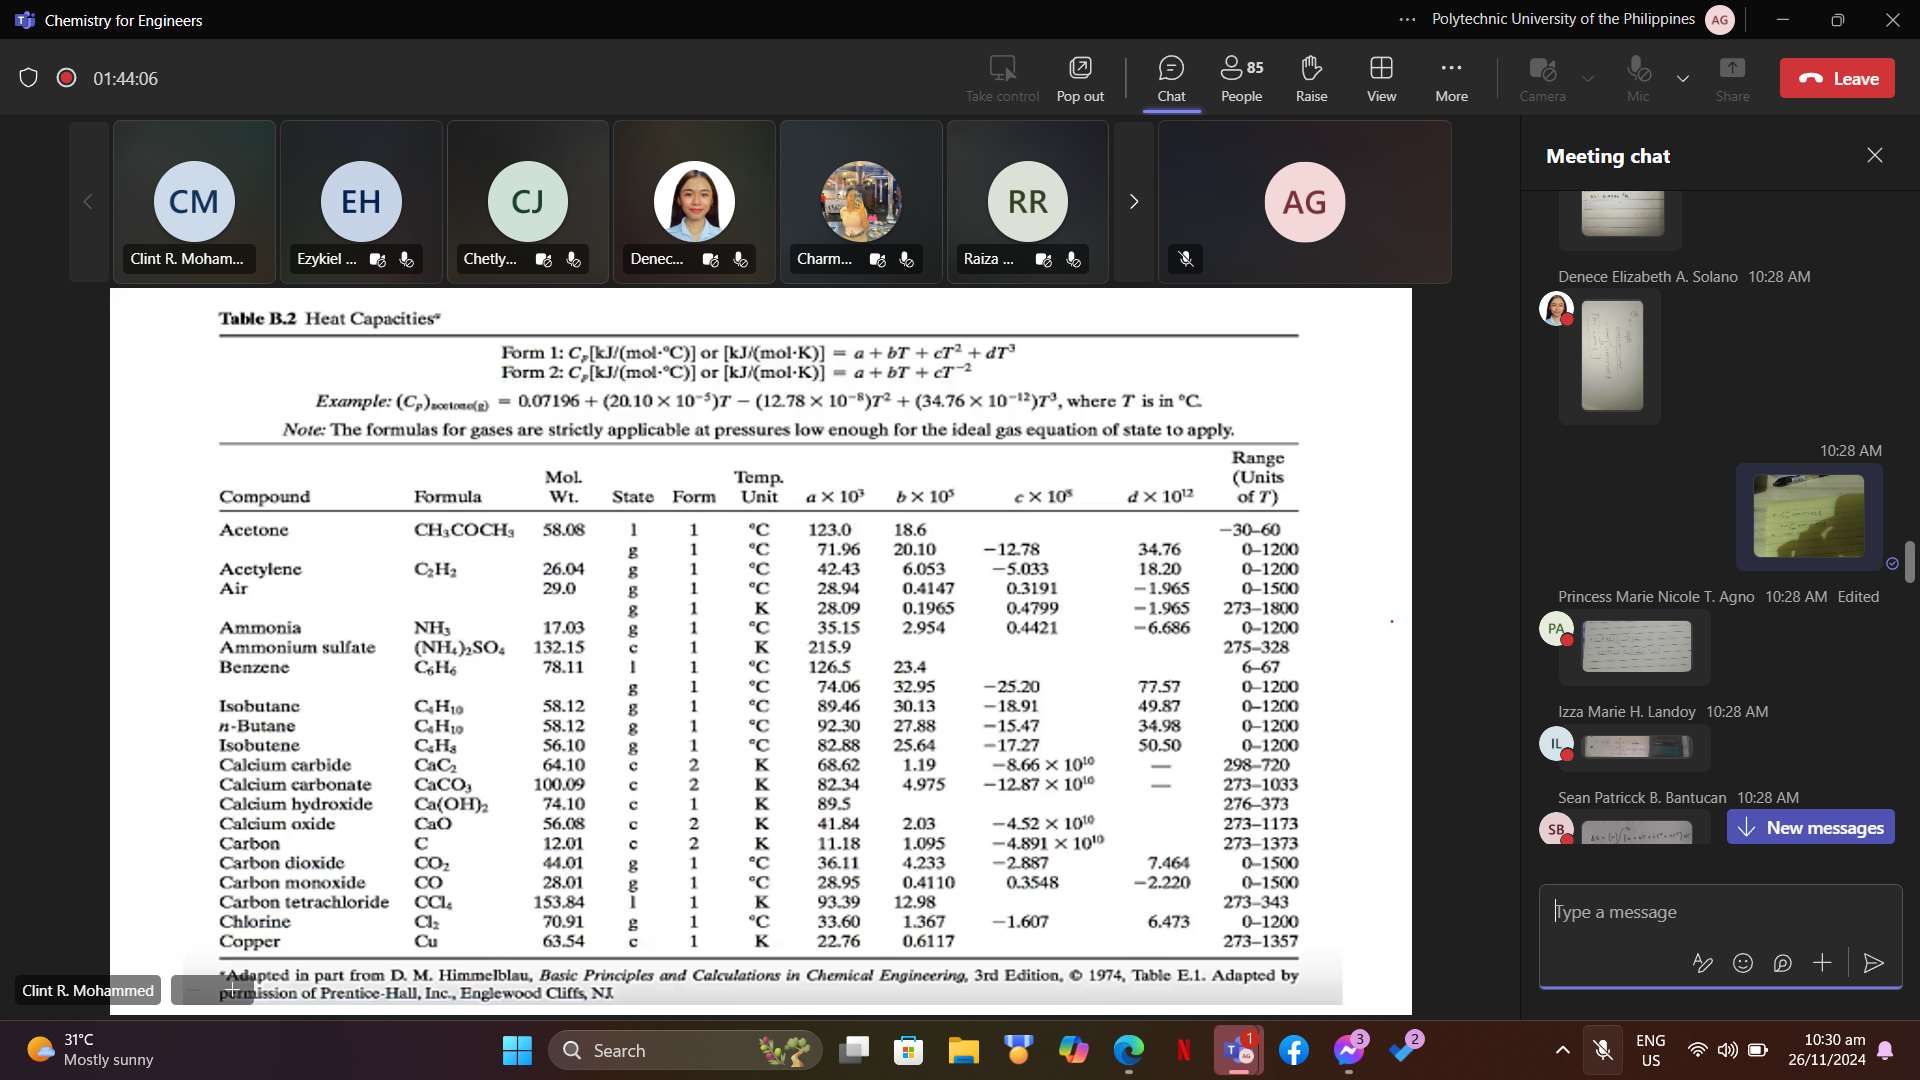The height and width of the screenshot is (1080, 1920).
Task: Open the People list
Action: pyautogui.click(x=1241, y=79)
